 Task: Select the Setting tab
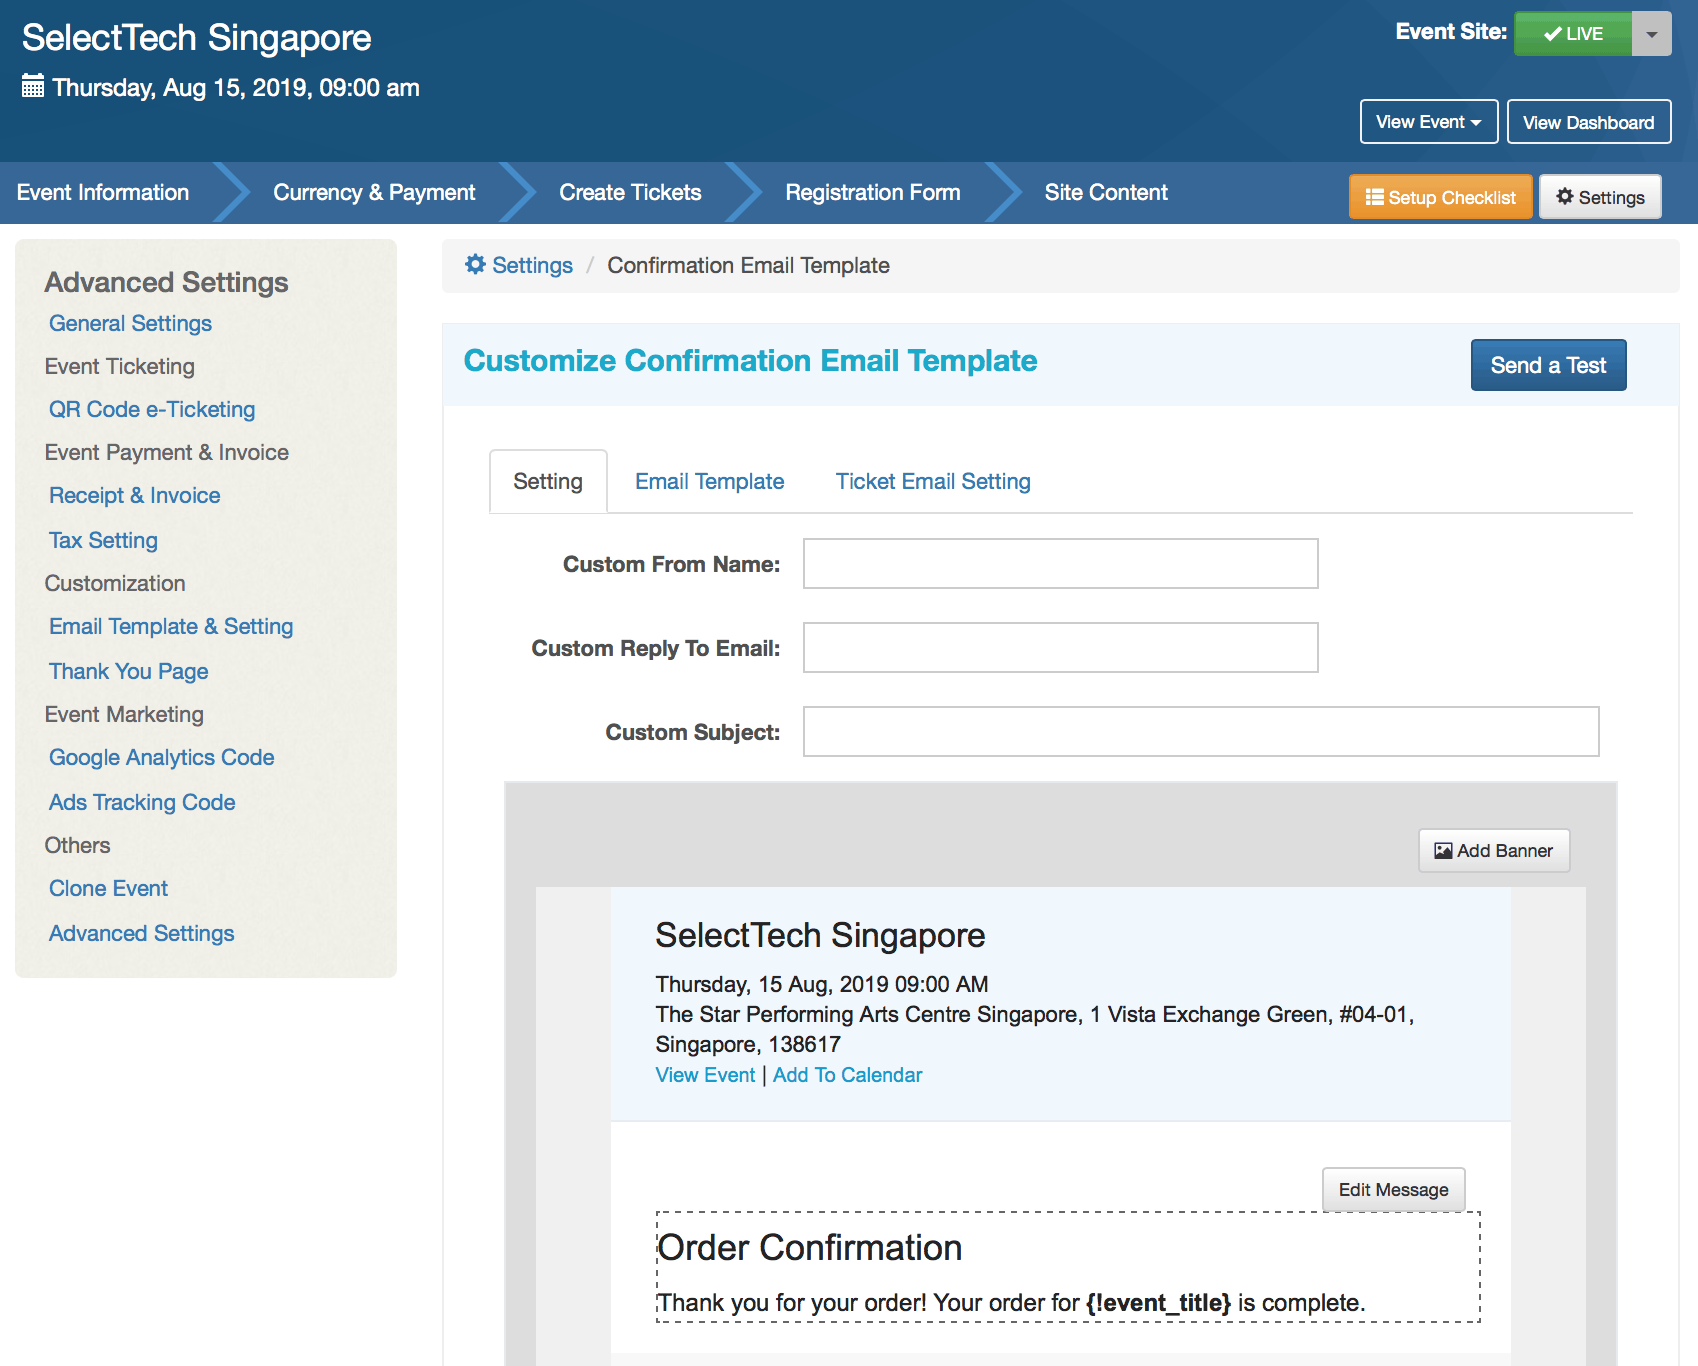pyautogui.click(x=548, y=481)
